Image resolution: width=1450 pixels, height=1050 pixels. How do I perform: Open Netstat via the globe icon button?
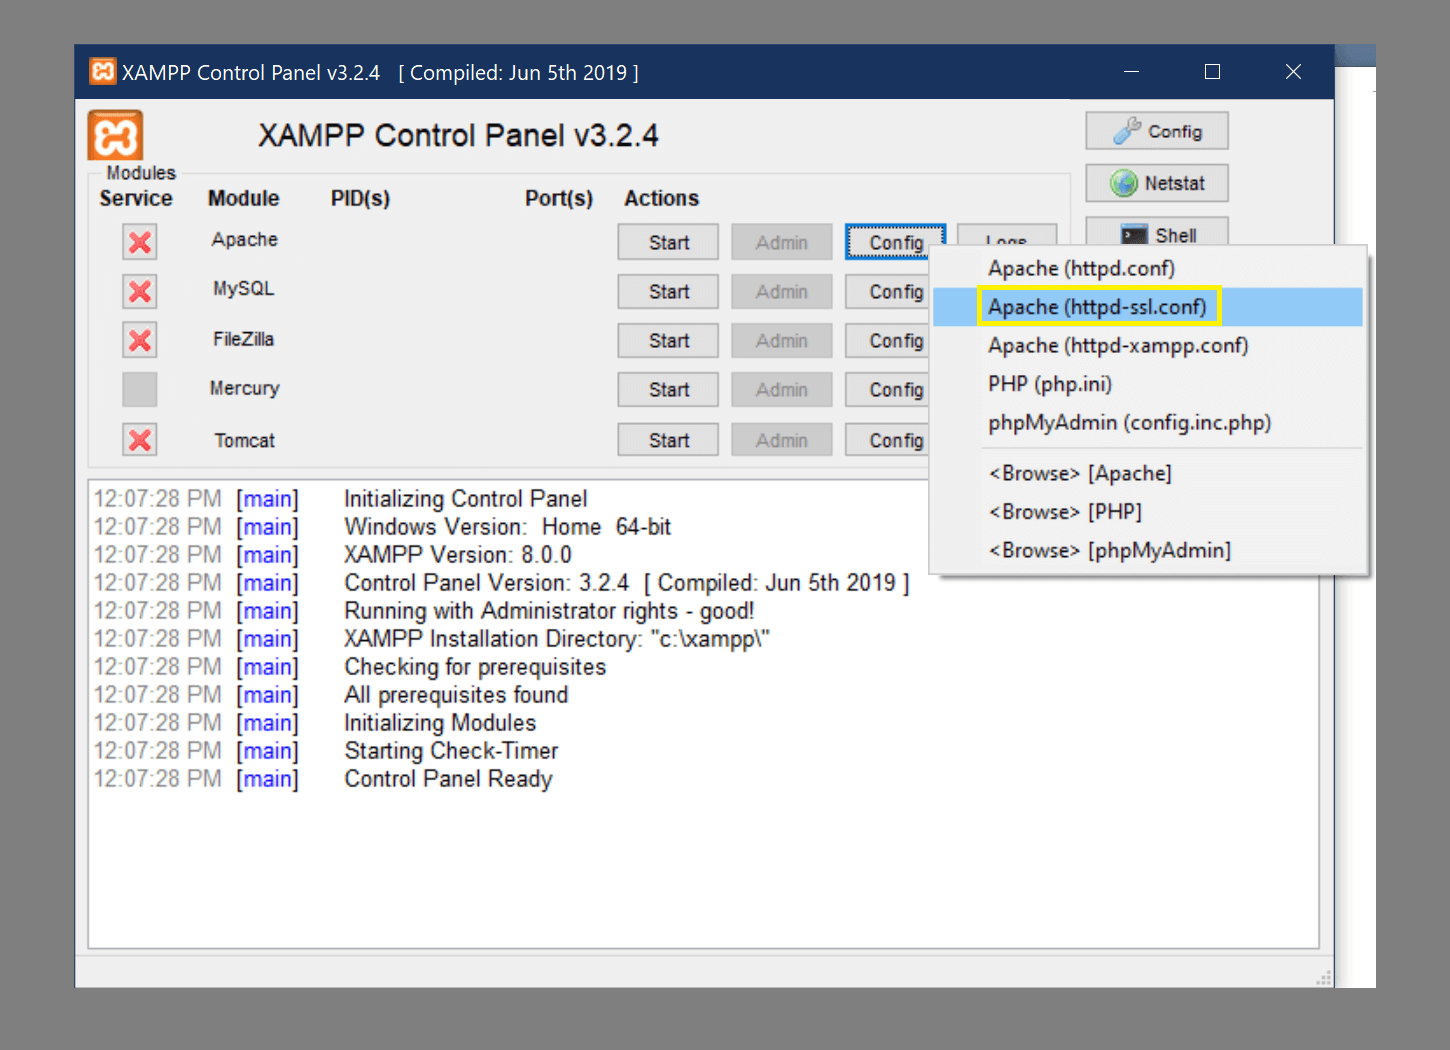(1156, 182)
